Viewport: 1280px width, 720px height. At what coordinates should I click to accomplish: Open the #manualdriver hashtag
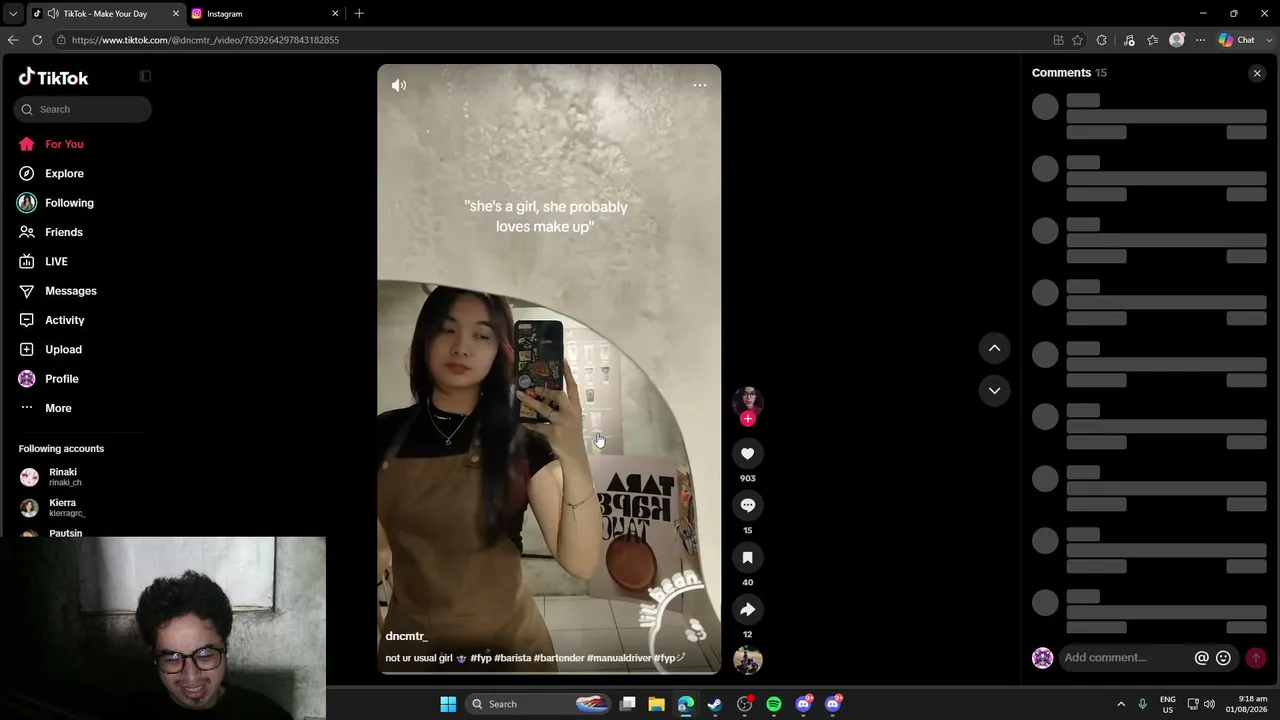click(x=619, y=658)
